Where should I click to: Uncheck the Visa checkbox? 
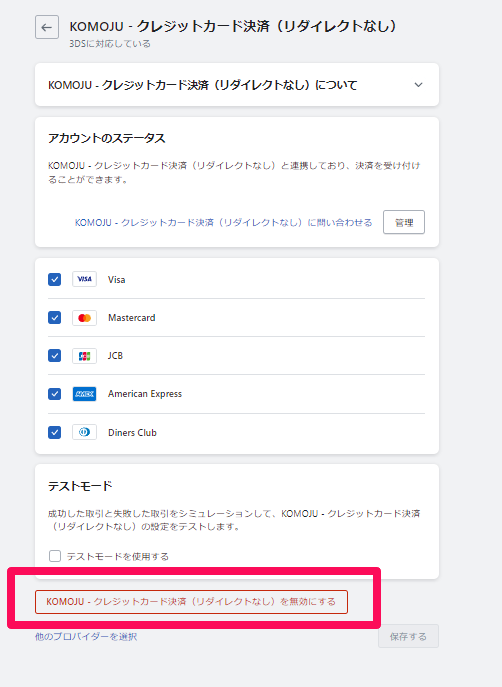pos(55,279)
